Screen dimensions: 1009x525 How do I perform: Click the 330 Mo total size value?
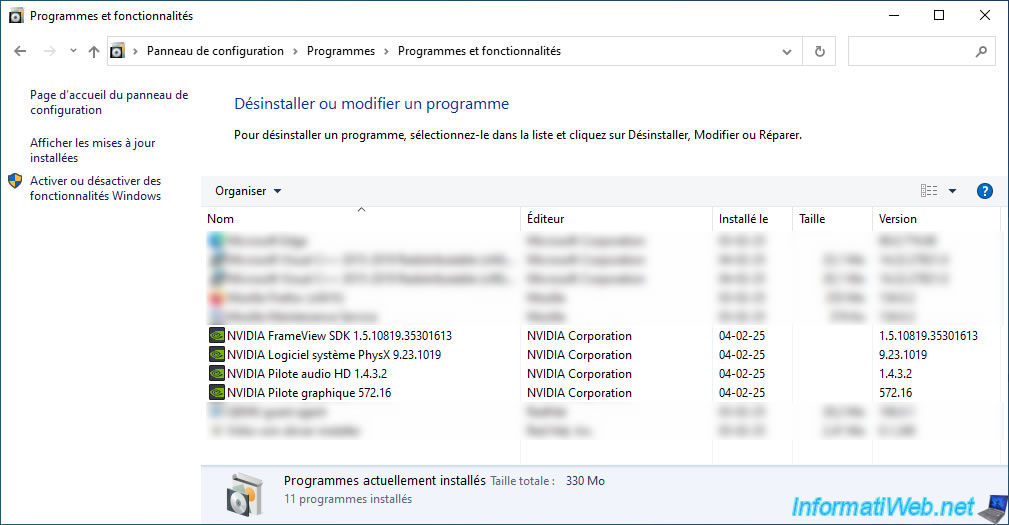coord(585,481)
